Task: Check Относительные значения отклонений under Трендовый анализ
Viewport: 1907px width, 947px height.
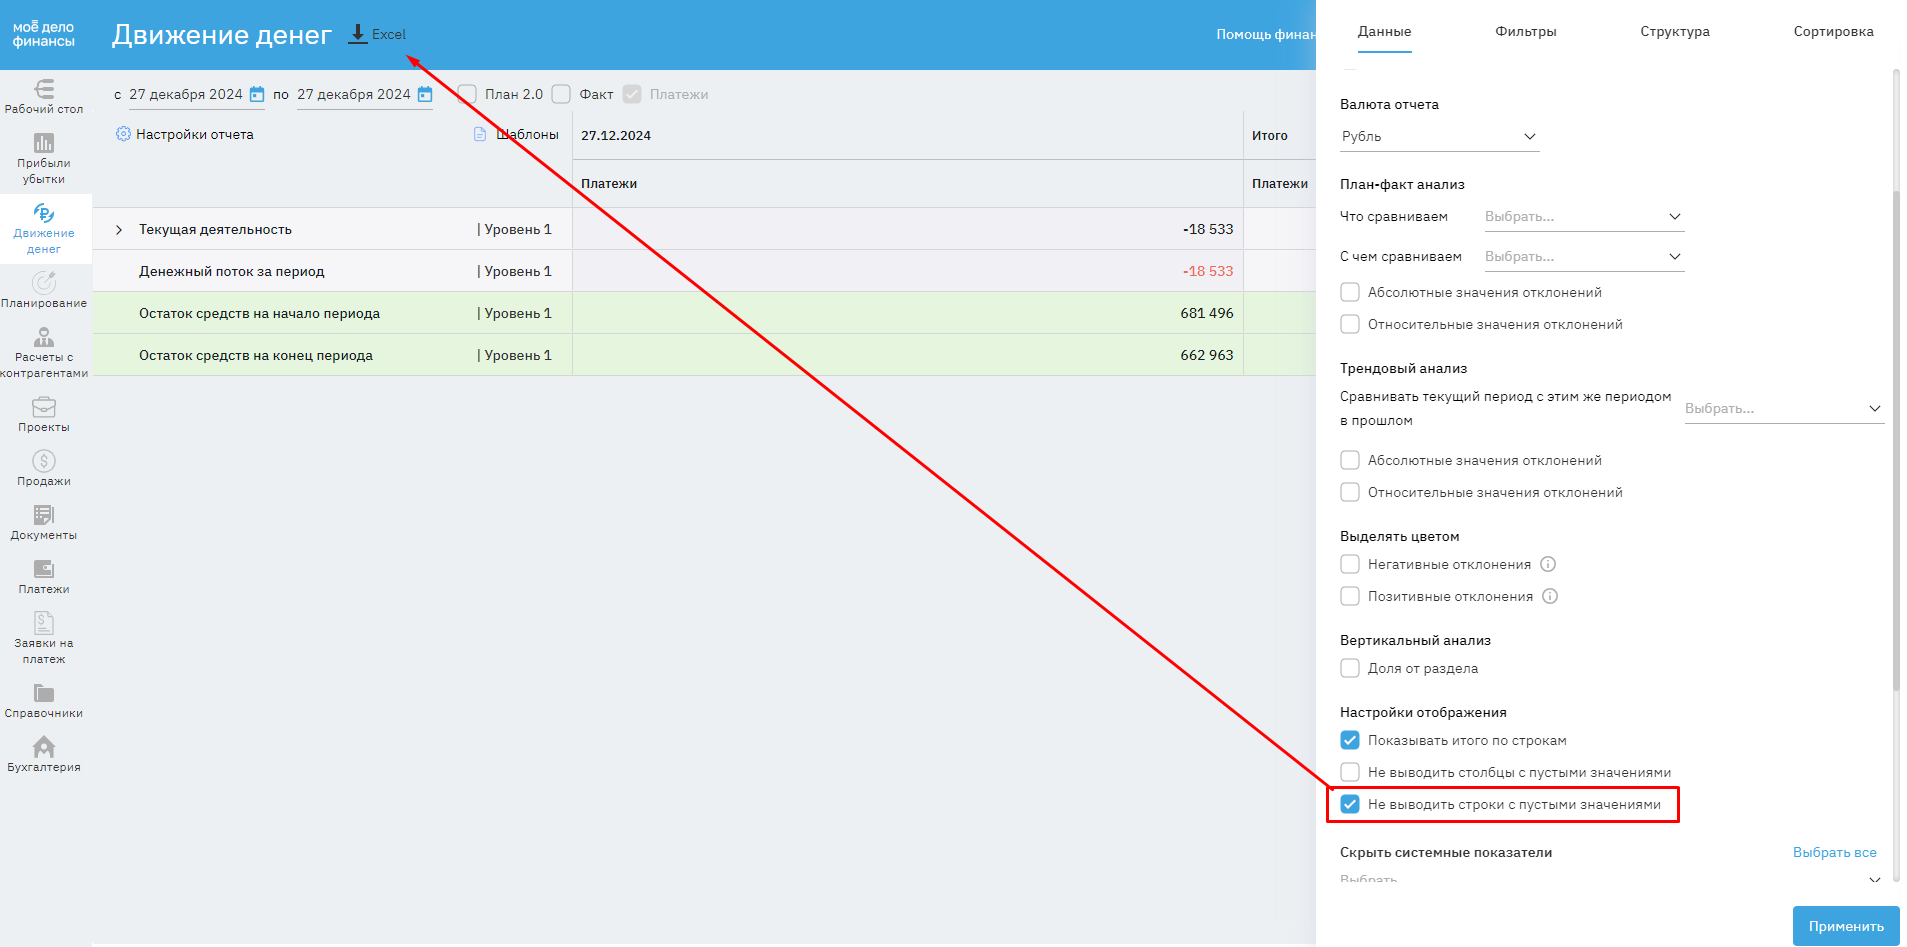Action: pos(1350,492)
